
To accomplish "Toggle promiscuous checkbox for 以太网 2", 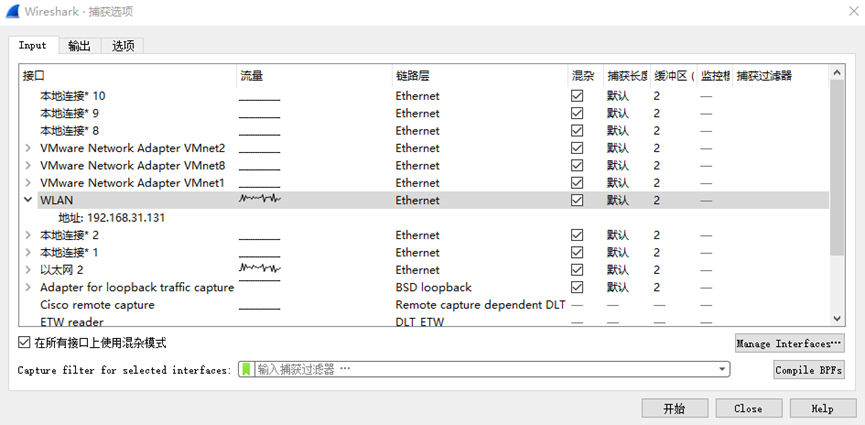I will (x=577, y=270).
